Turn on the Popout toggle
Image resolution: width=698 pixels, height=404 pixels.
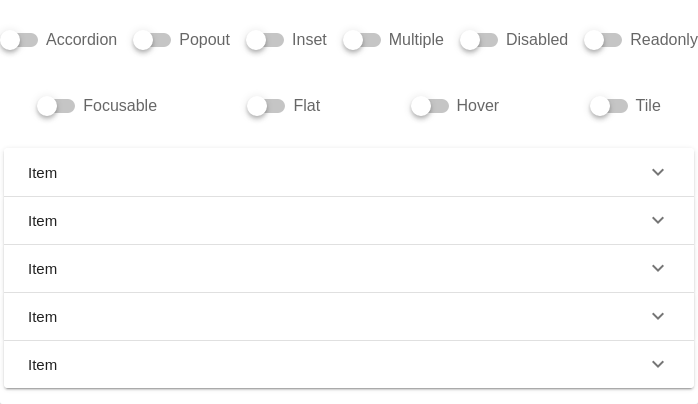tap(152, 40)
